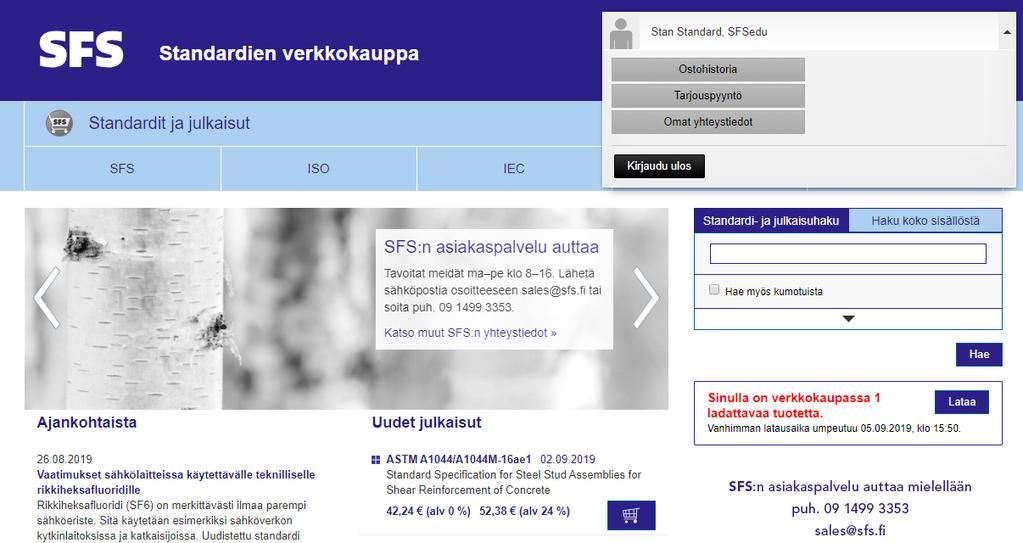Click the red ladattavaa tuotetta notice
Screen dimensions: 1023x543
[794, 405]
